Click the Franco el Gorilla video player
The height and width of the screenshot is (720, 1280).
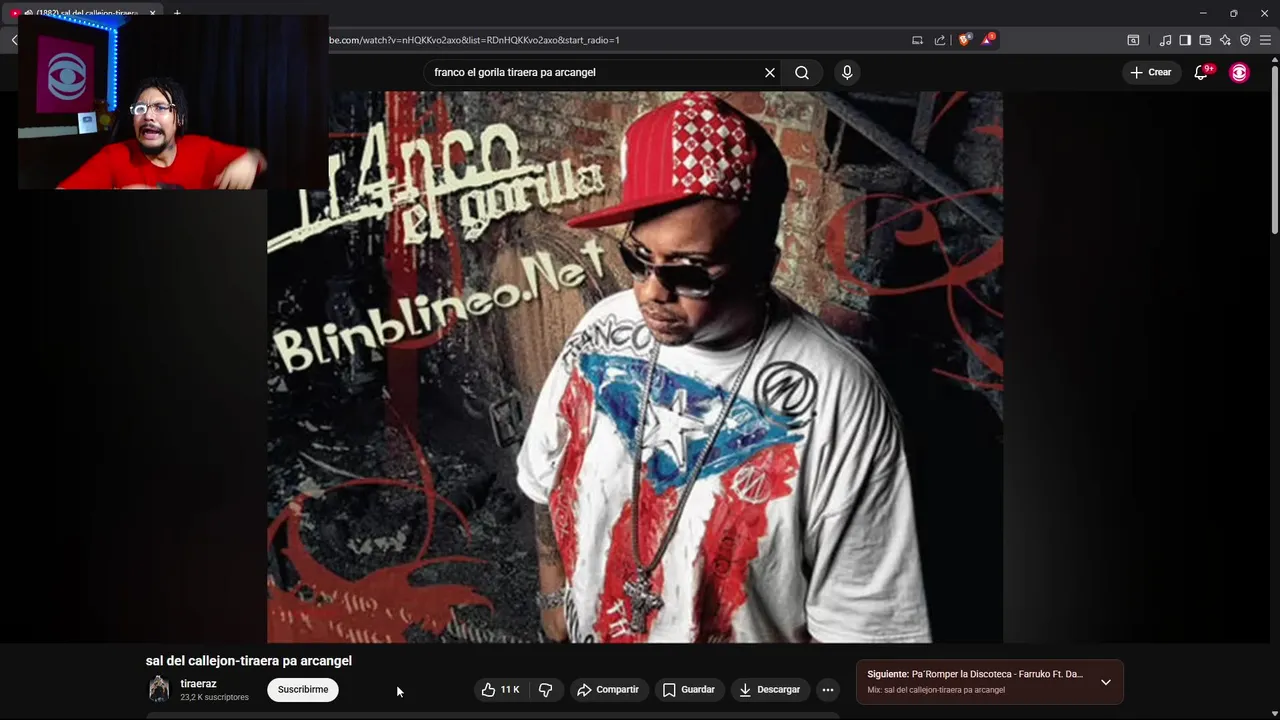point(635,367)
